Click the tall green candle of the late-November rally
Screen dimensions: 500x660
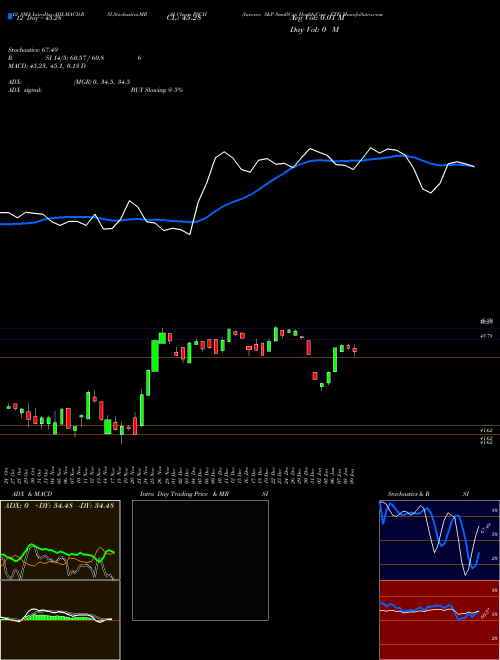[x=155, y=356]
